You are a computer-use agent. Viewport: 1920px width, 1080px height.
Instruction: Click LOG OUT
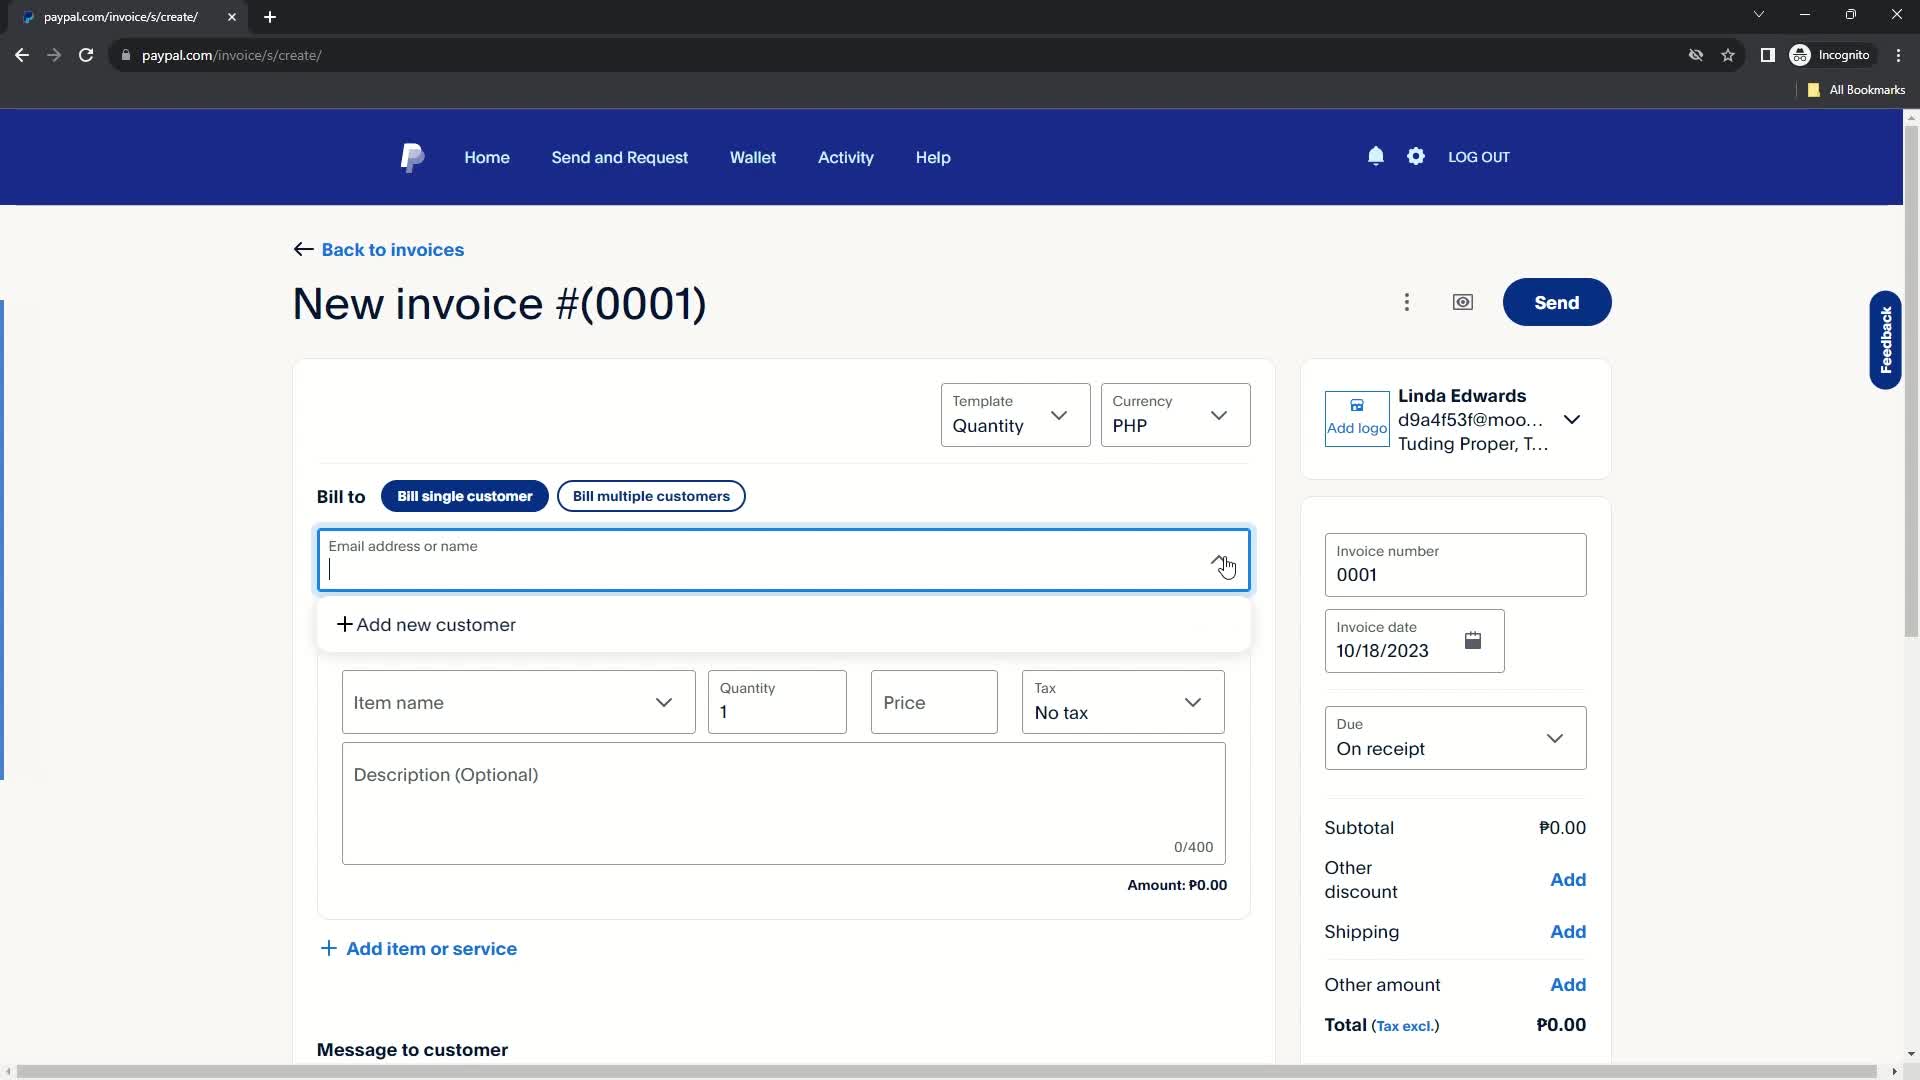click(x=1479, y=157)
